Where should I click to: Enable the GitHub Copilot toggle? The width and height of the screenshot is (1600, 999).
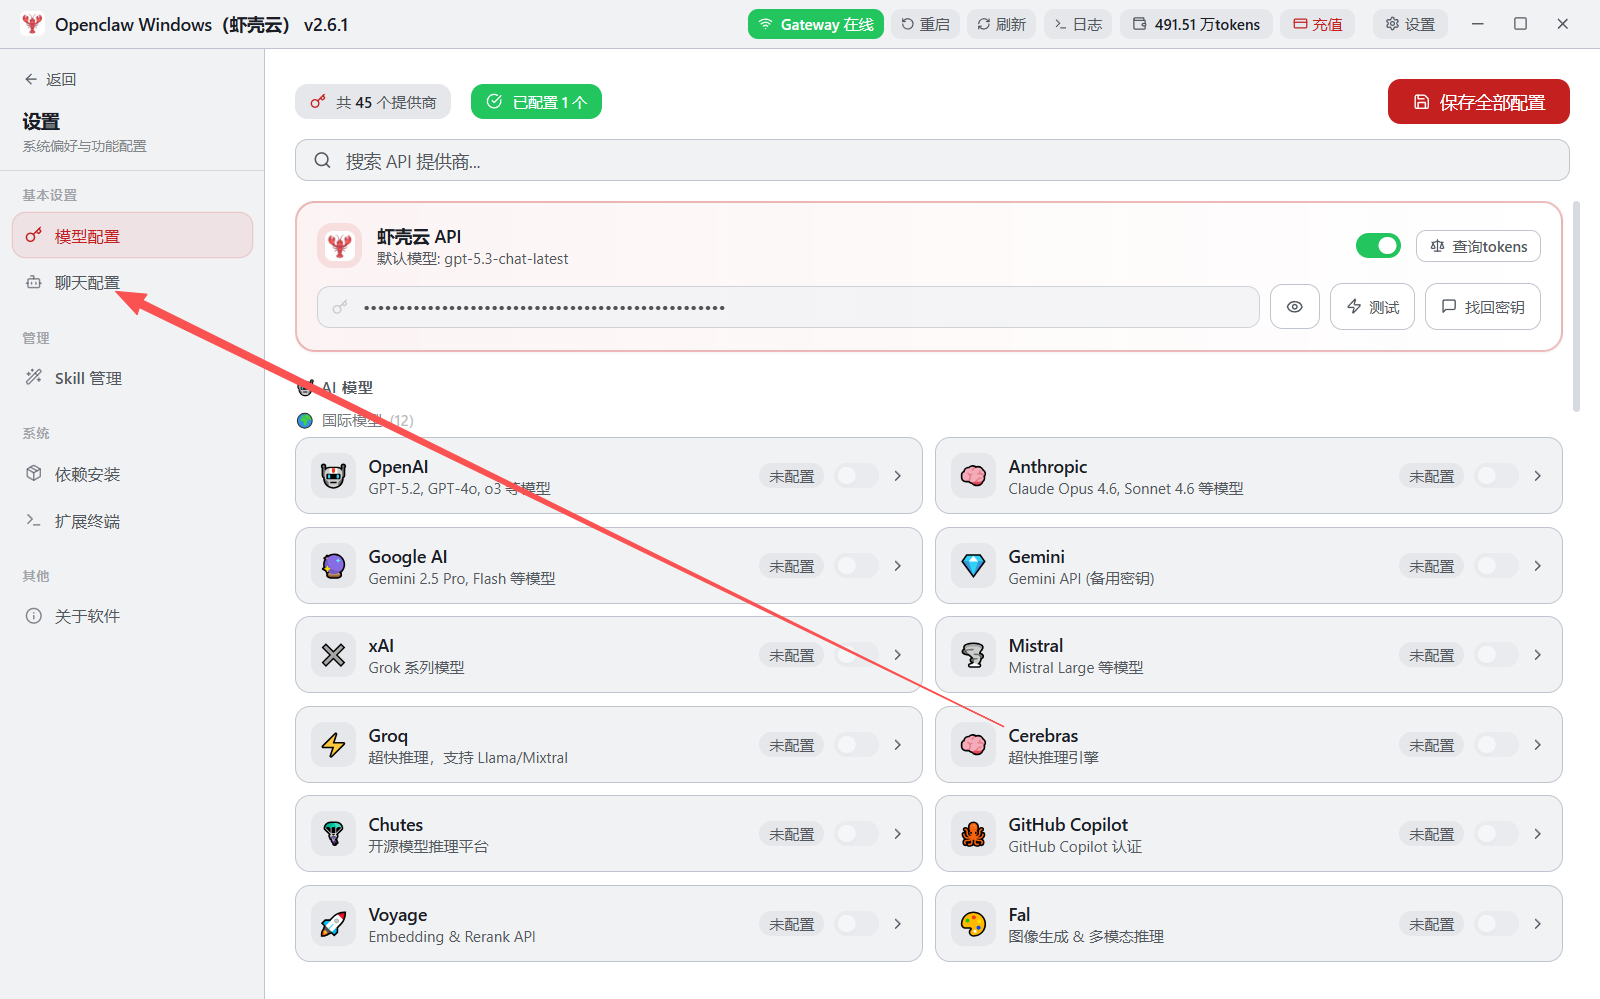click(x=1496, y=834)
